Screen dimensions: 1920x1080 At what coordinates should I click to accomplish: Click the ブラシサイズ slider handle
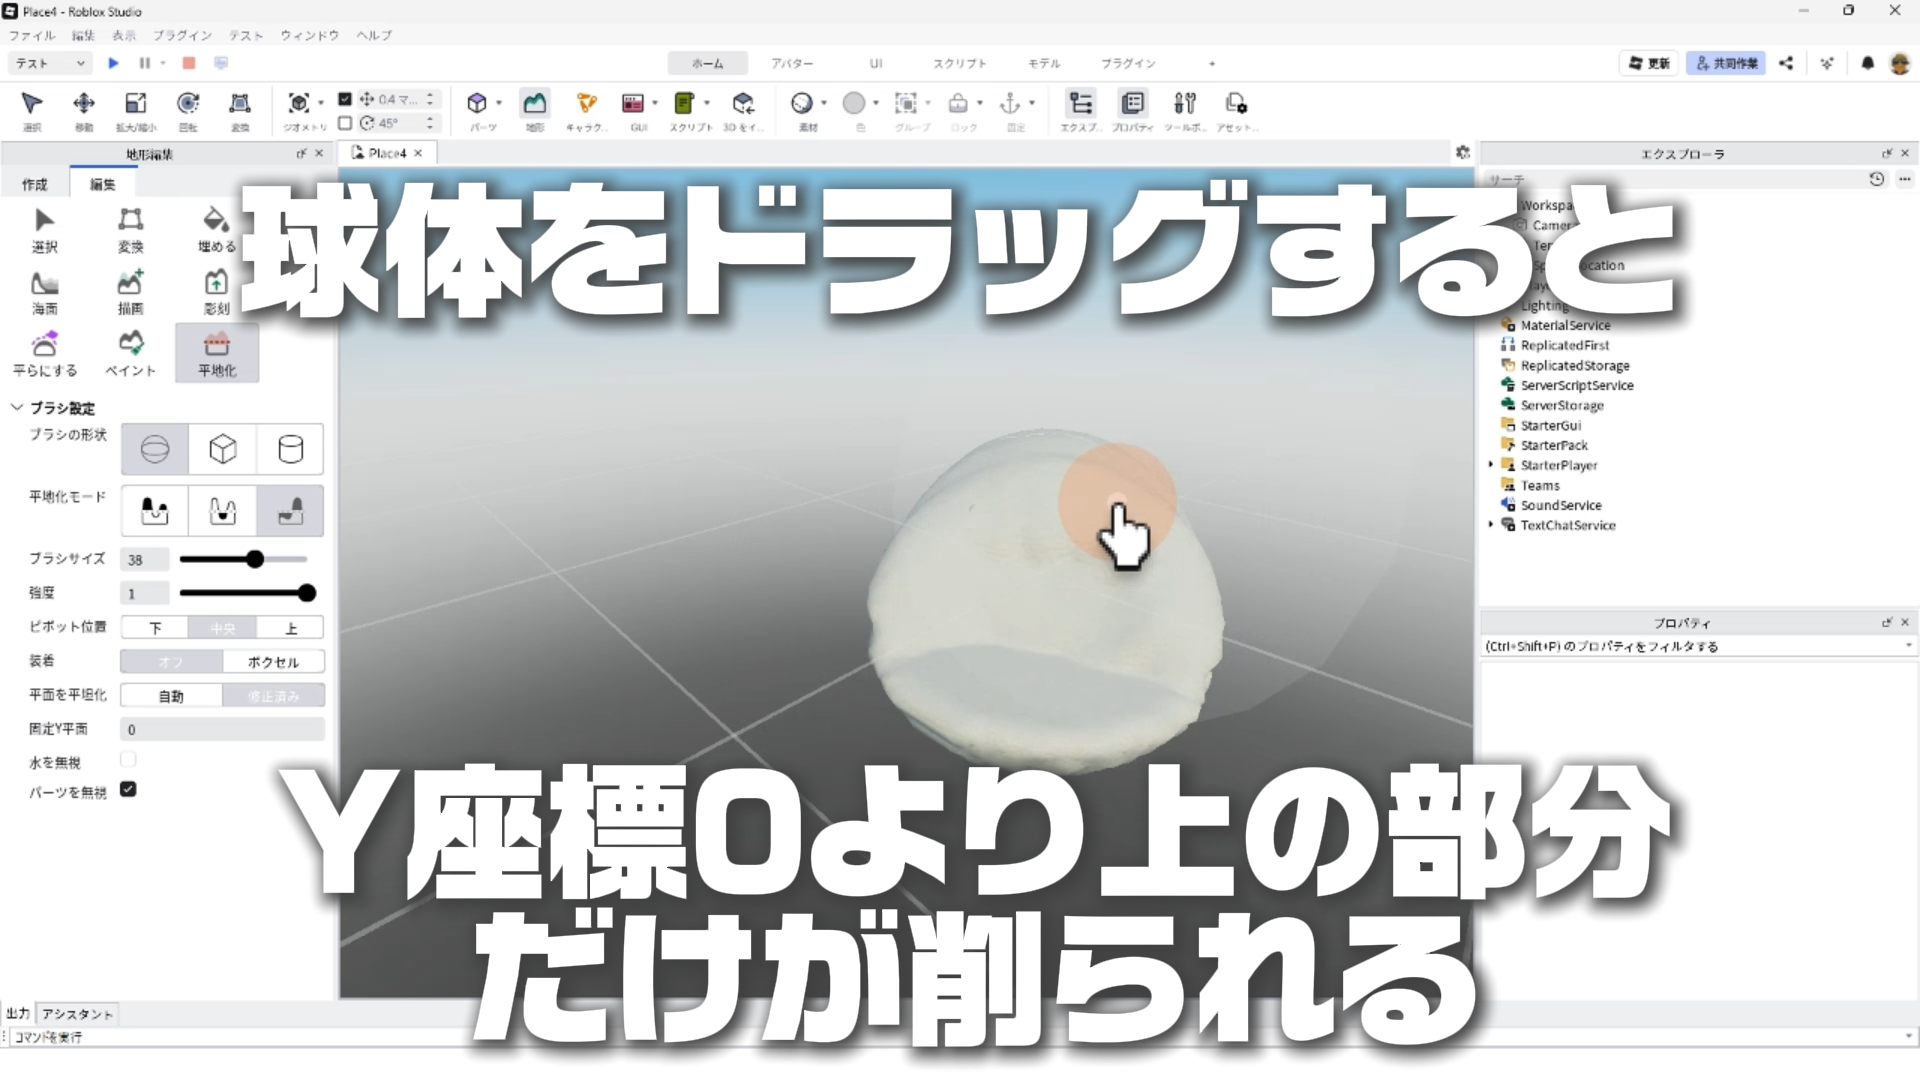click(255, 559)
